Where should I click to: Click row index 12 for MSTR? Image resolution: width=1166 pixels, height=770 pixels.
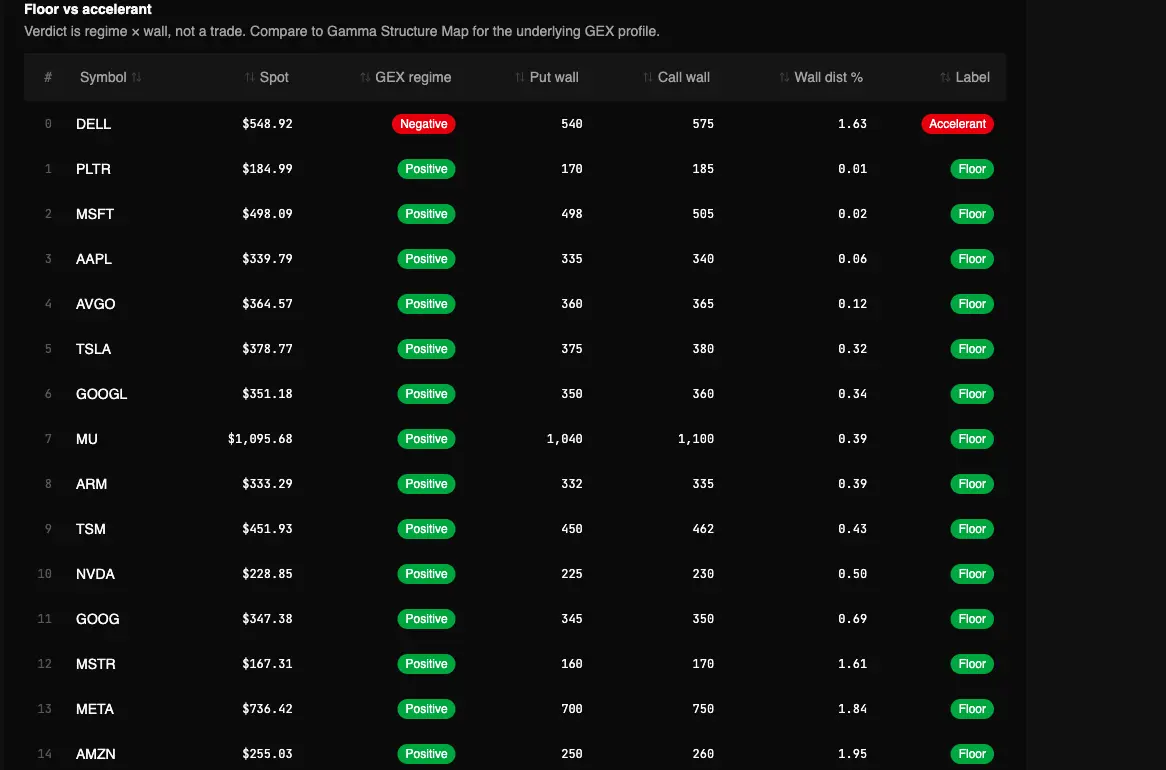click(45, 664)
